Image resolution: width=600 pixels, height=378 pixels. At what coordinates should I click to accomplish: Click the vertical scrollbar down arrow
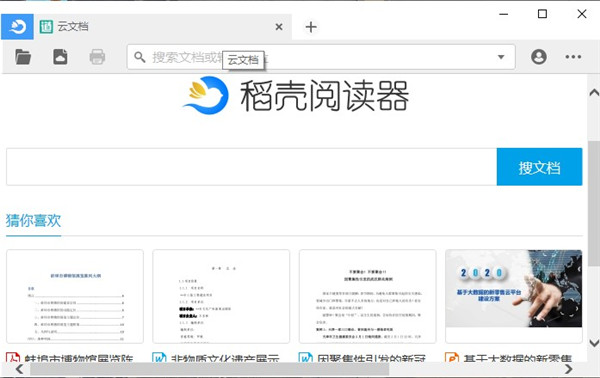tap(594, 343)
